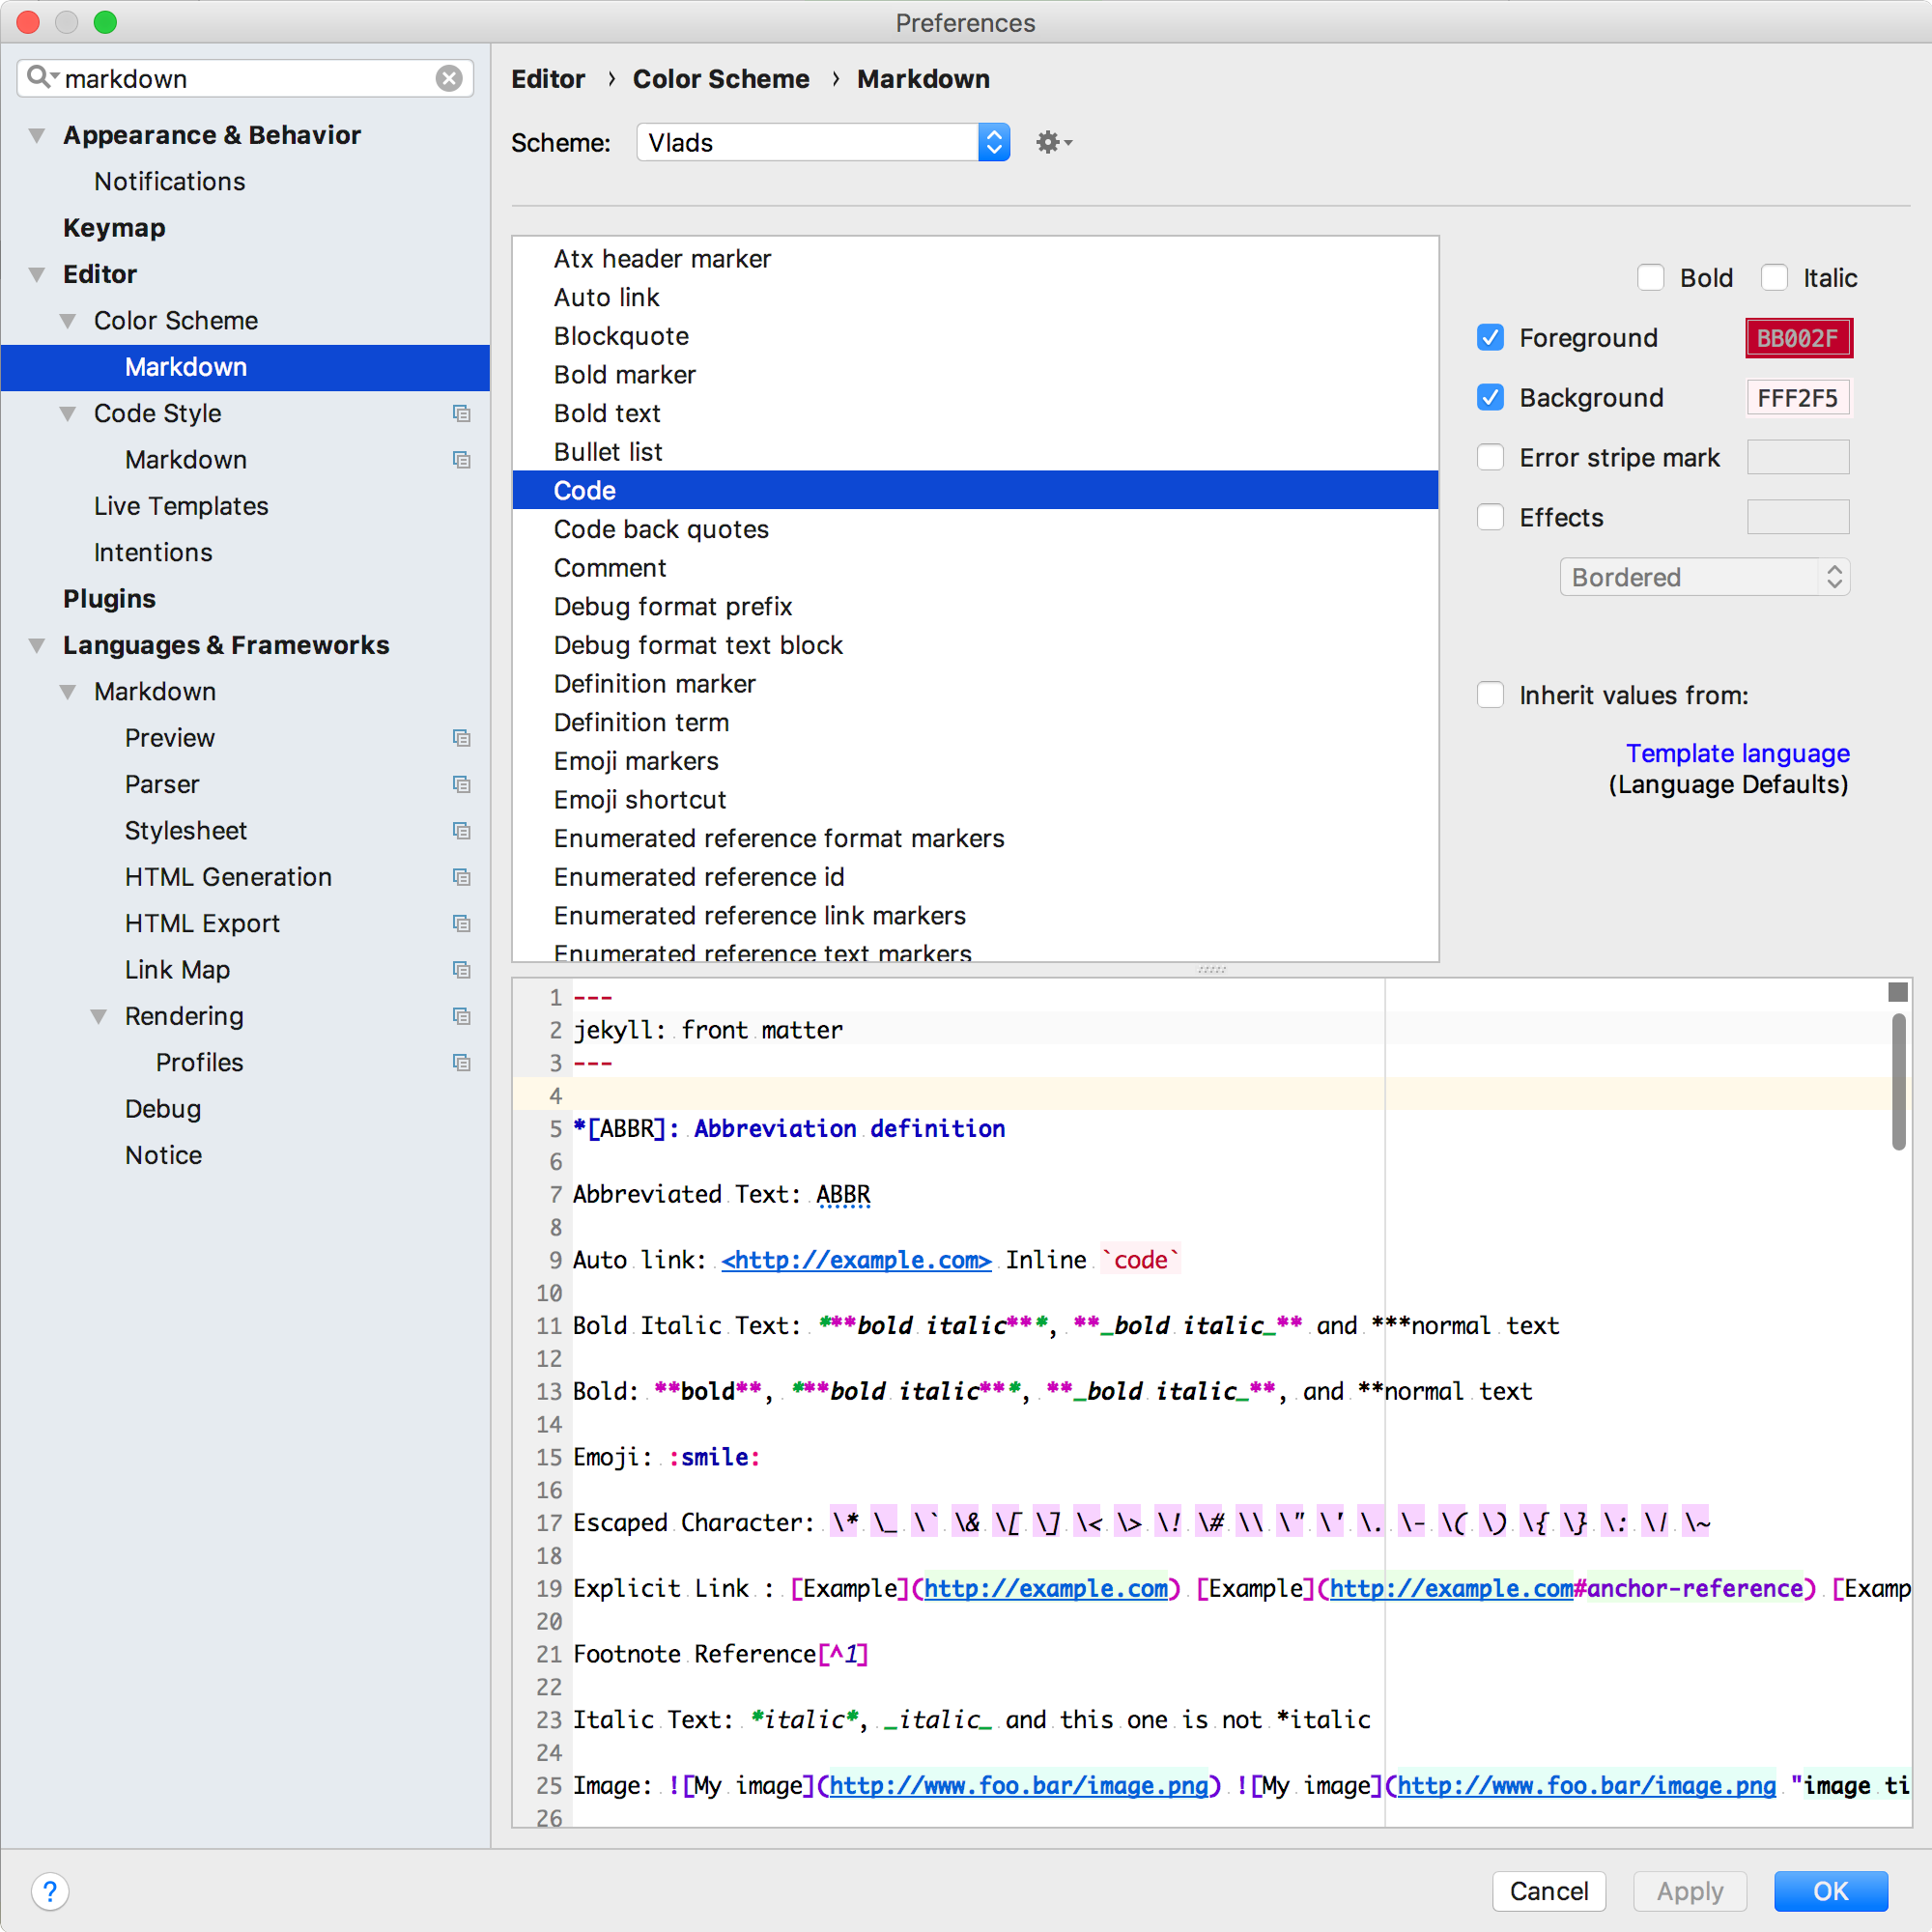
Task: Click the help question mark icon
Action: (x=50, y=1890)
